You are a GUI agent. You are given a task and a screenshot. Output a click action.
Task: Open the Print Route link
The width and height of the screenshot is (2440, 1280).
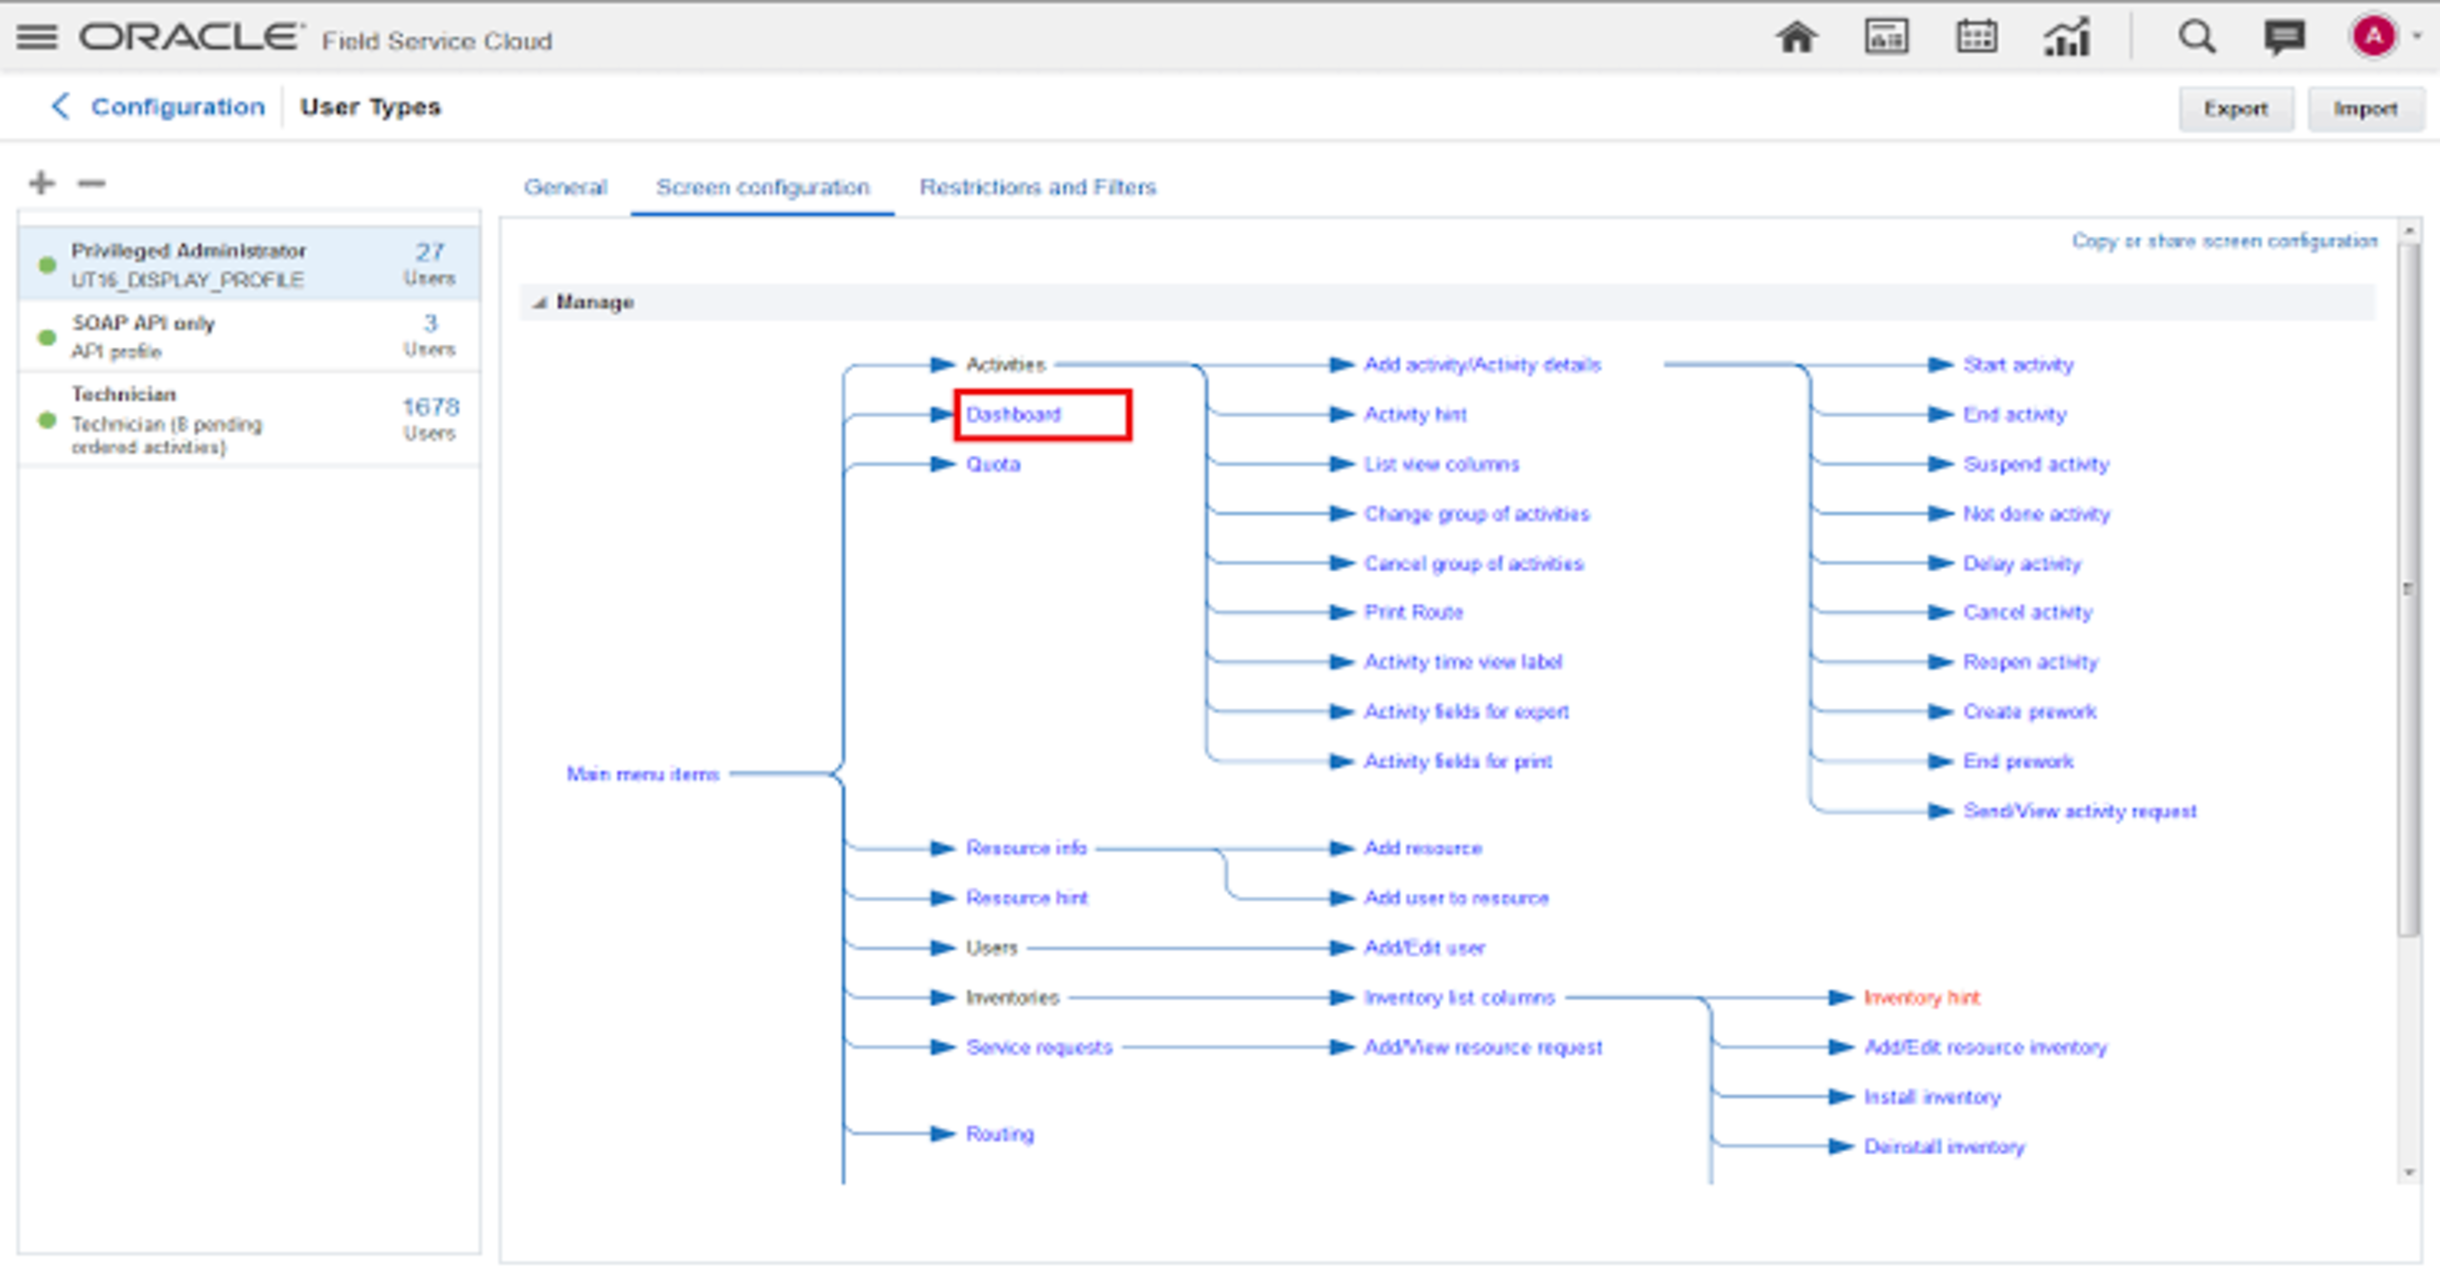(x=1413, y=612)
